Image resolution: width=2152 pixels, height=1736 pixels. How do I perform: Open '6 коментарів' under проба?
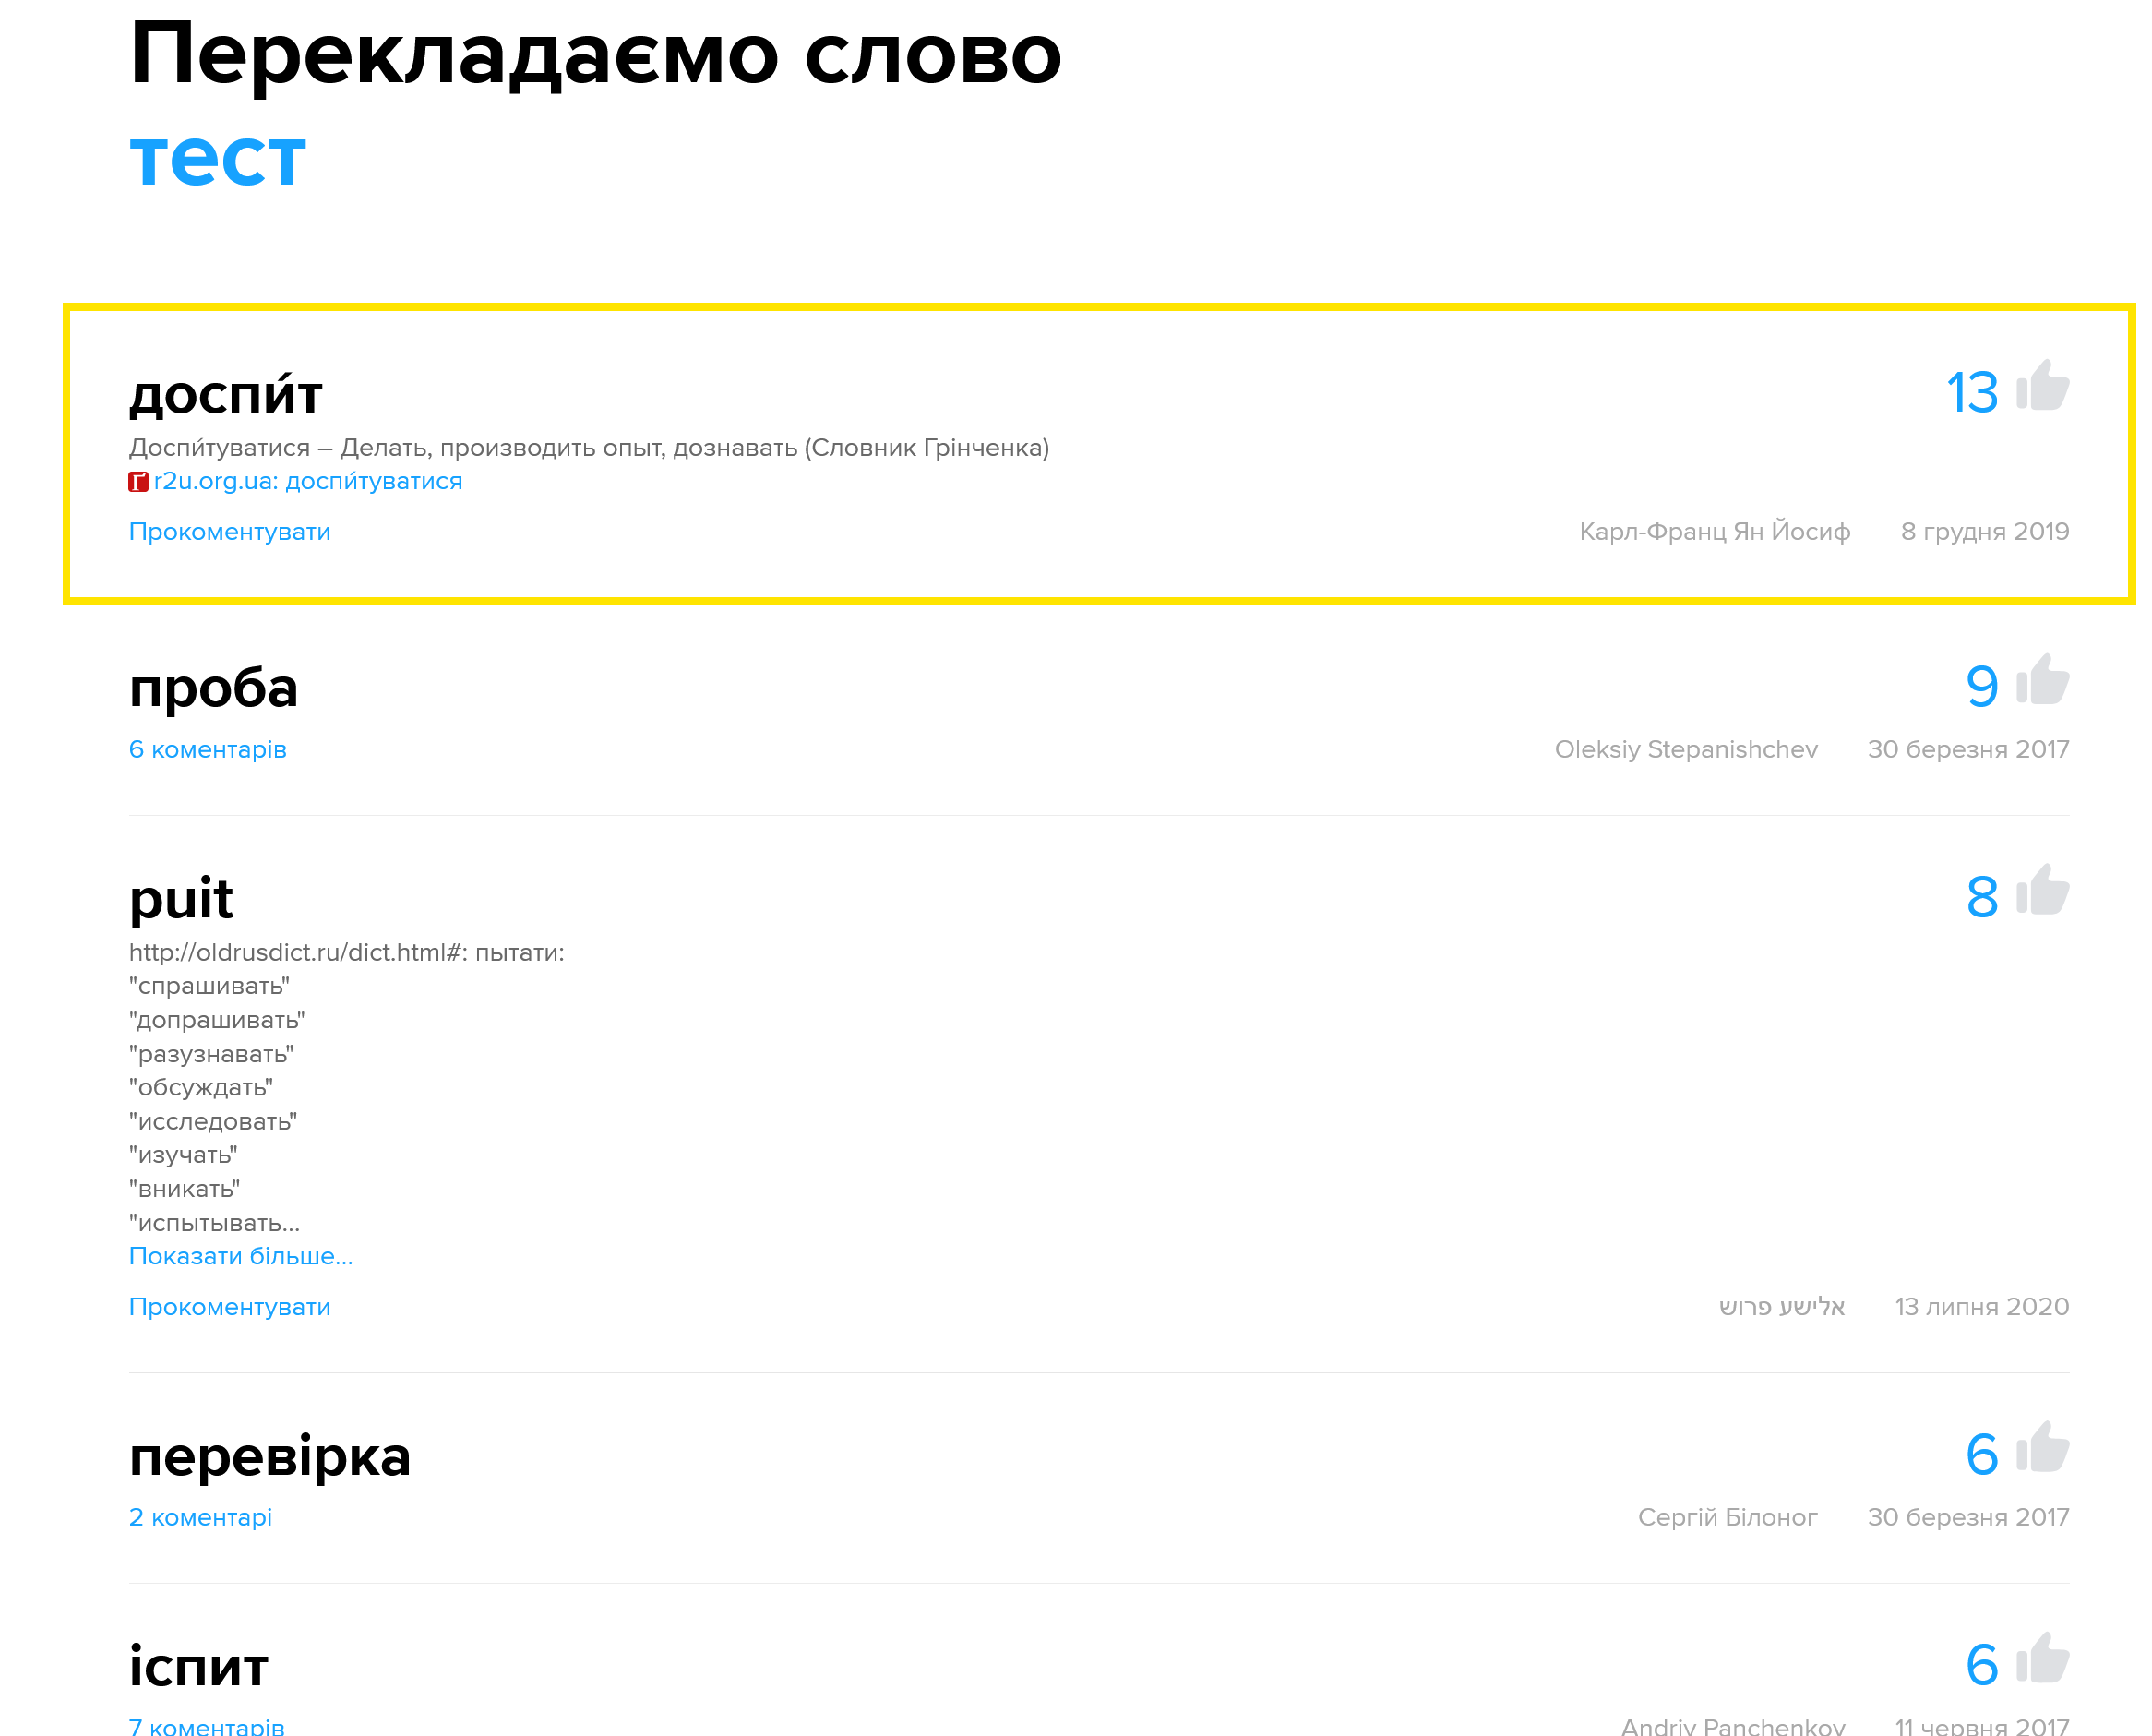click(x=207, y=750)
